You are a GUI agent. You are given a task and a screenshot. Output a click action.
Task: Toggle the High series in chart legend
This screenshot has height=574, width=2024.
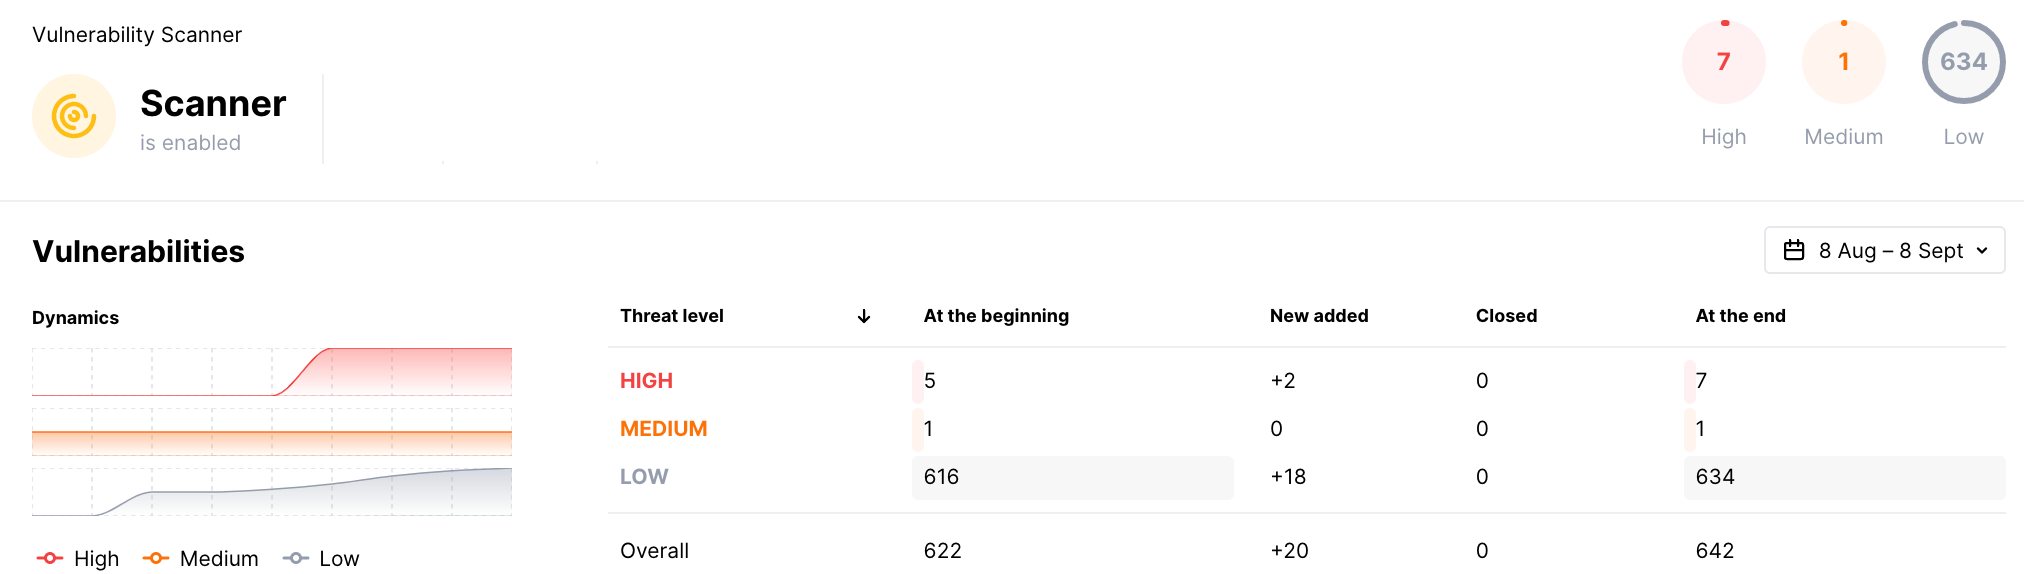pos(78,558)
